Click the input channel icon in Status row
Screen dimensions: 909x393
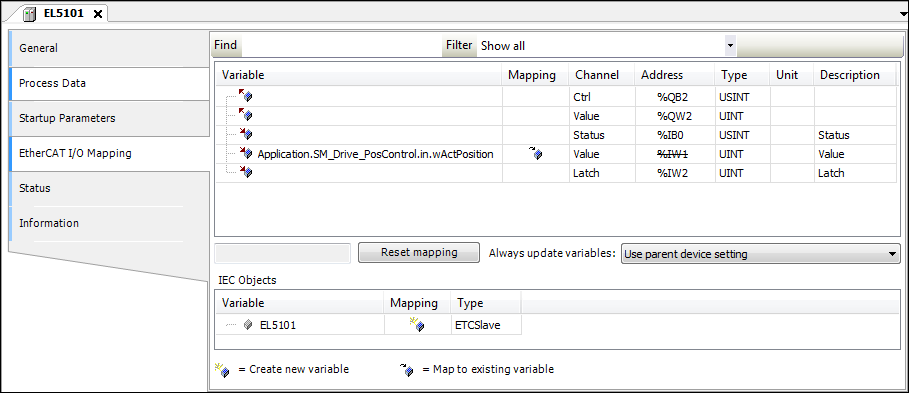pyautogui.click(x=246, y=134)
